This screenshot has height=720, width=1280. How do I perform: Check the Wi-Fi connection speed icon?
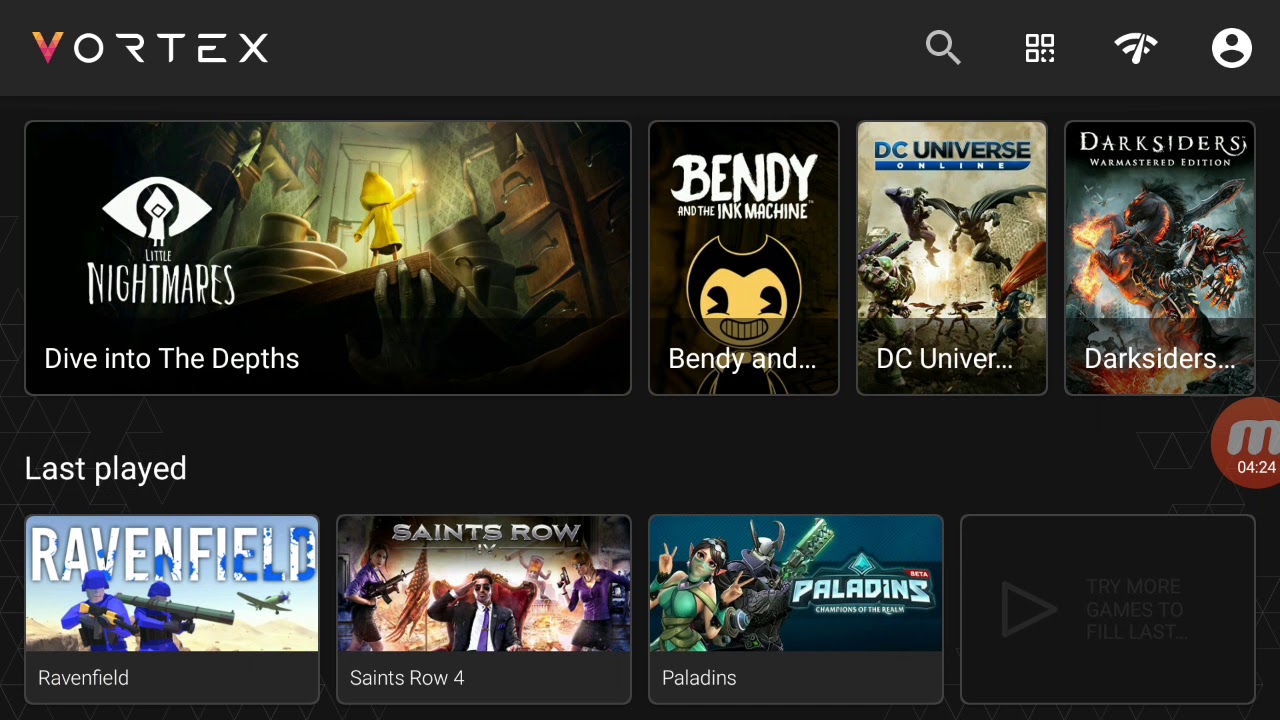[1136, 48]
